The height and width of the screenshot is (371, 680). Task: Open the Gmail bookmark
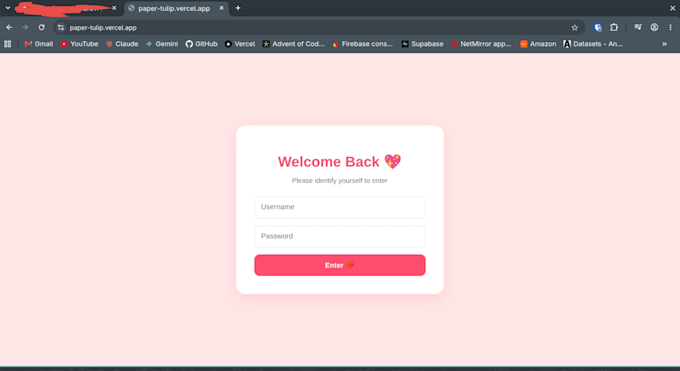pyautogui.click(x=39, y=44)
